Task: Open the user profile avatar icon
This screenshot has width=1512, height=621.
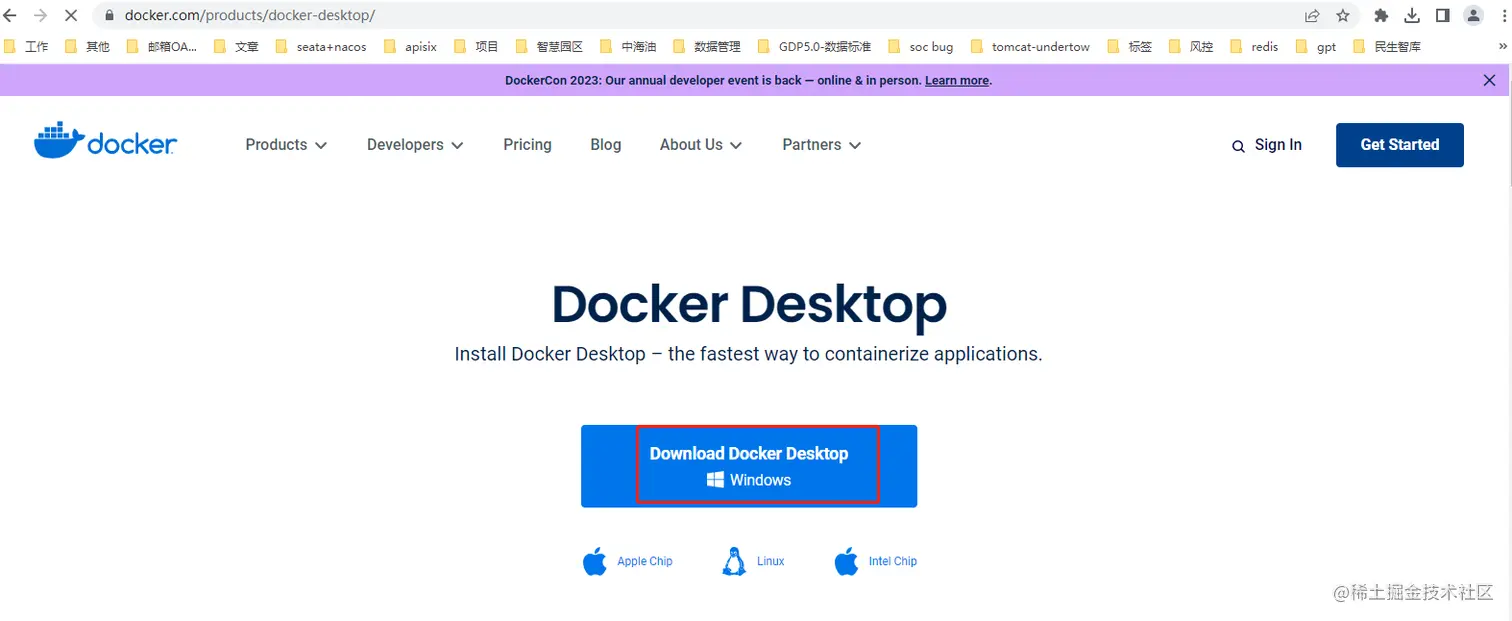Action: point(1473,16)
